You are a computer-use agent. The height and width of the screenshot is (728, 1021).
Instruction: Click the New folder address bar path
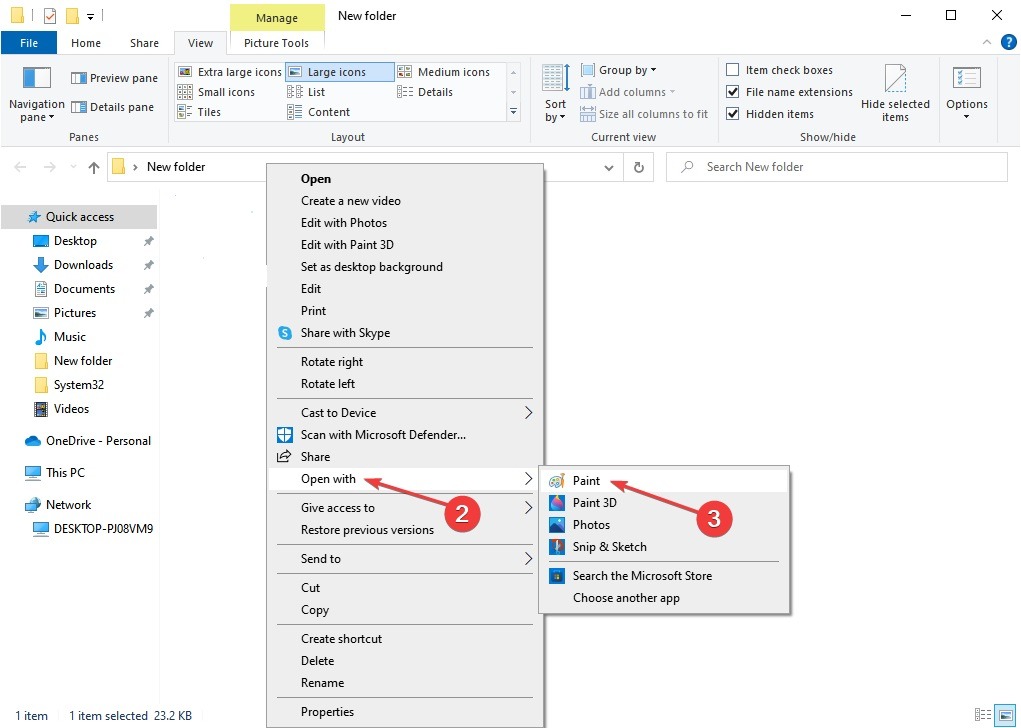pos(176,167)
